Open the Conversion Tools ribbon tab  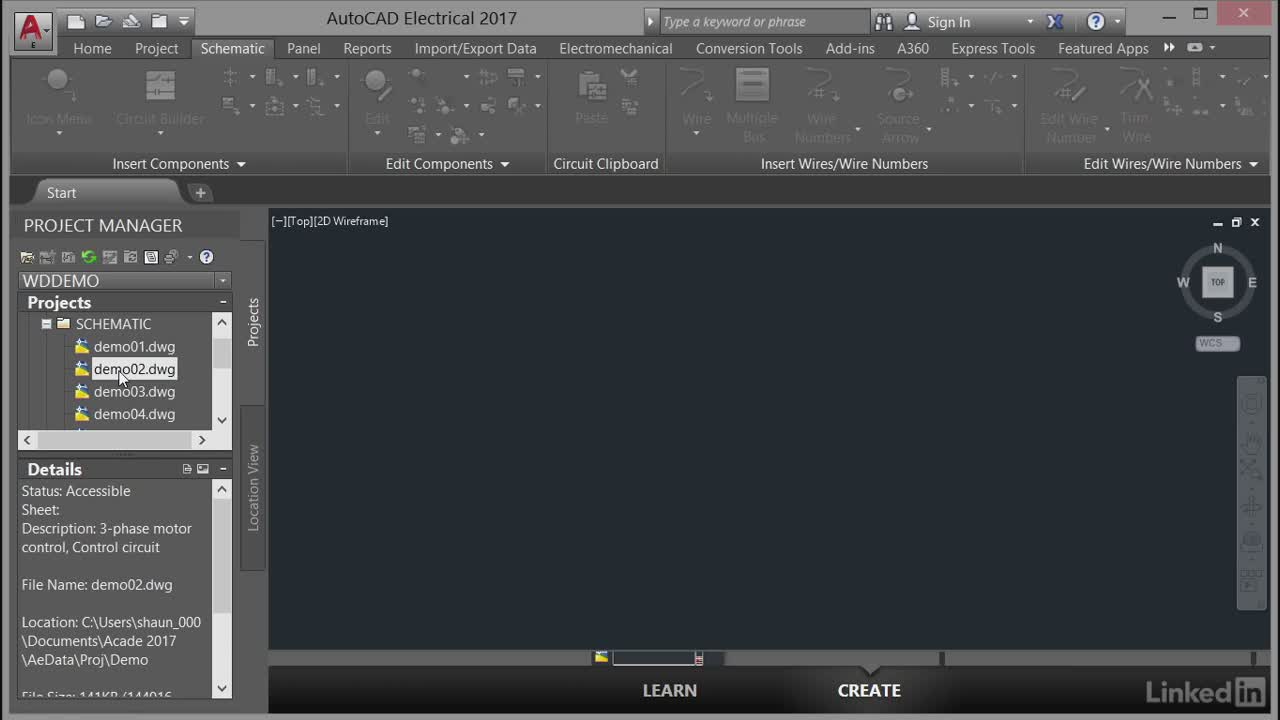click(749, 48)
